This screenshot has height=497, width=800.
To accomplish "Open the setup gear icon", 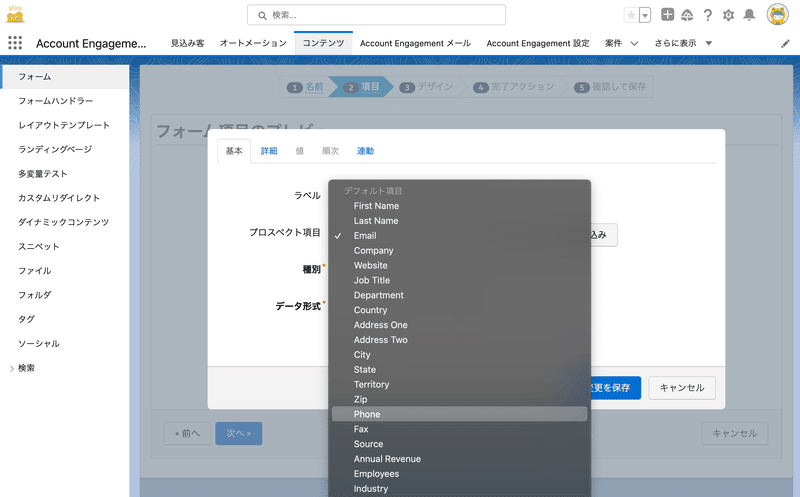I will [728, 15].
